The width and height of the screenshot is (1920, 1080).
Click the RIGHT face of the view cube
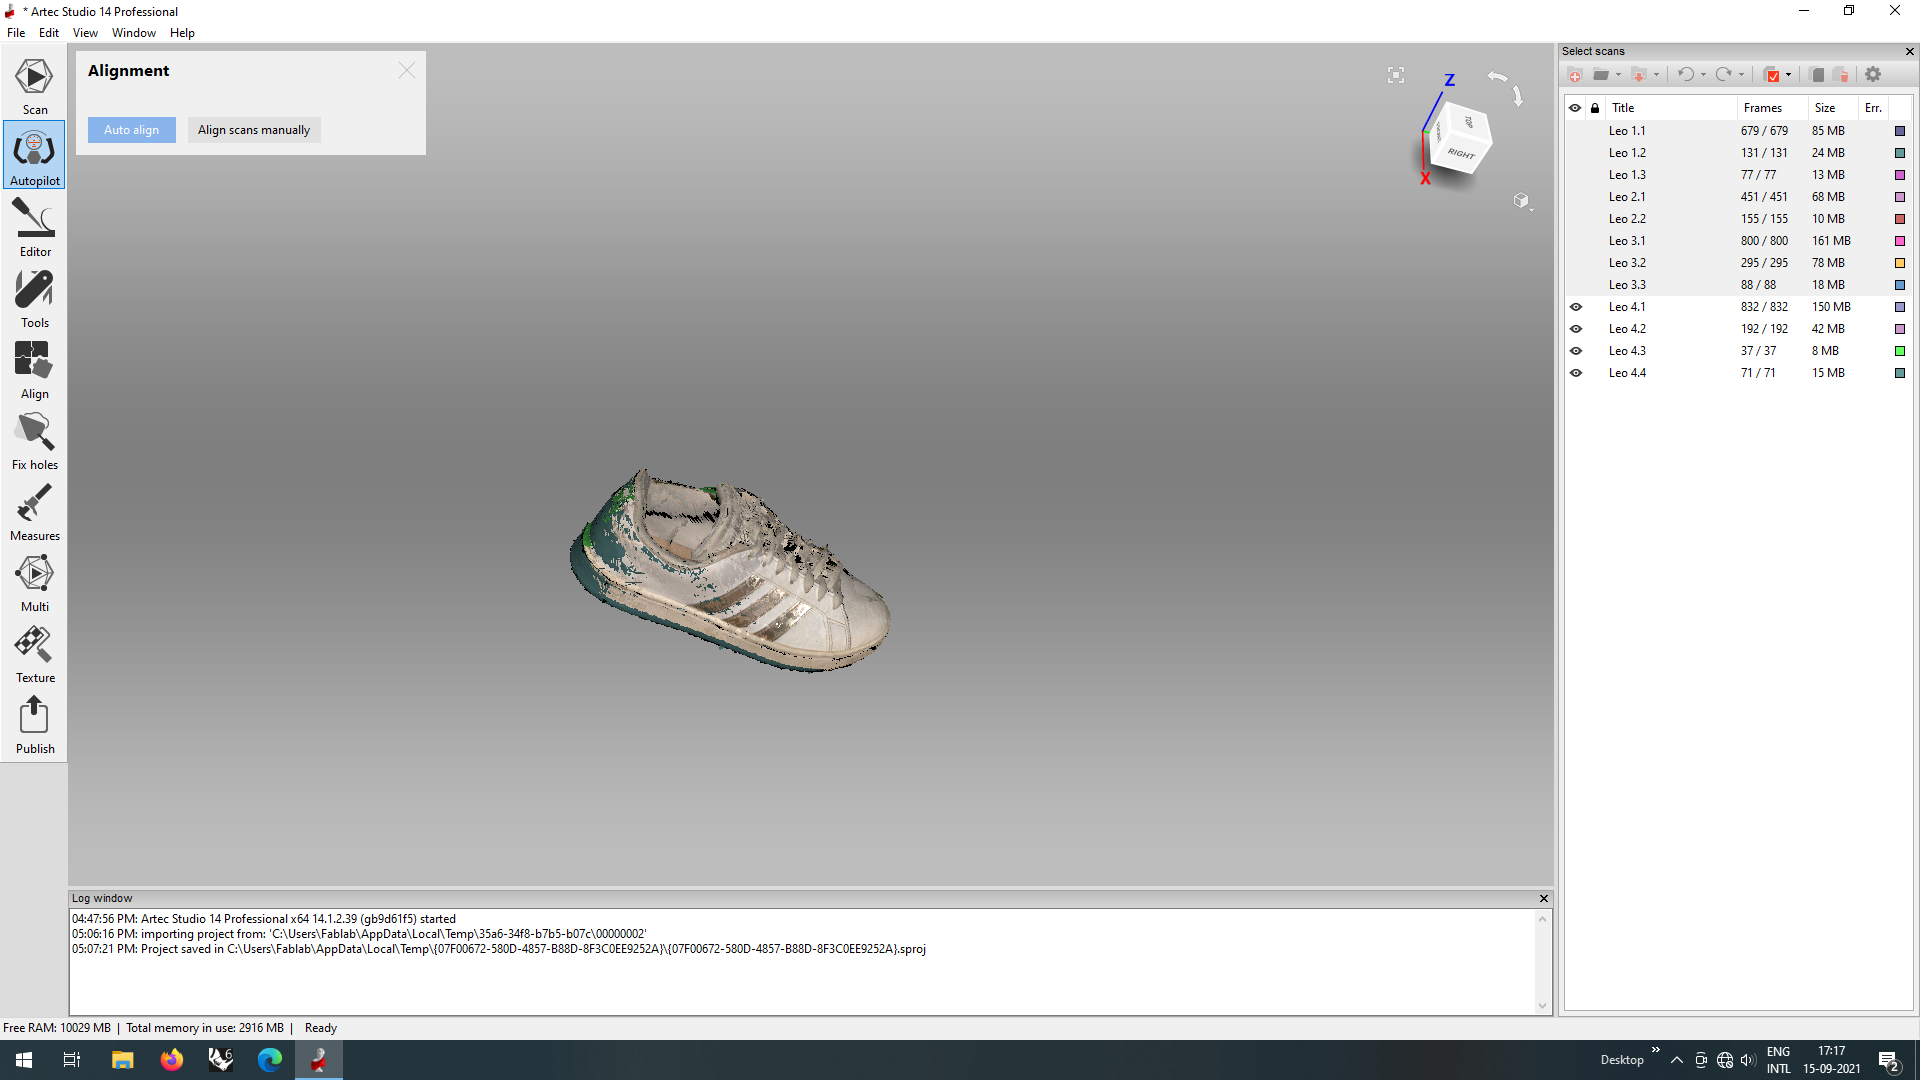click(x=1461, y=154)
